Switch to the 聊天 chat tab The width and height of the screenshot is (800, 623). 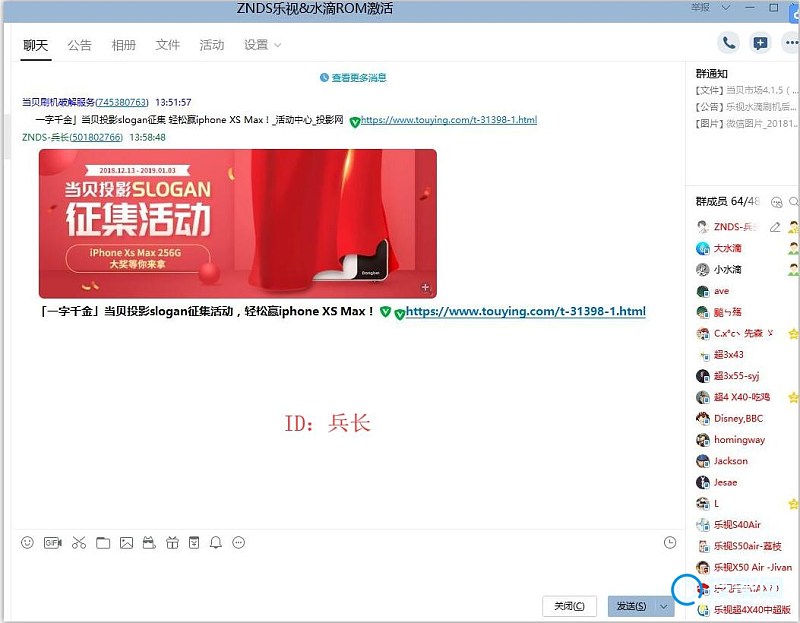[36, 45]
